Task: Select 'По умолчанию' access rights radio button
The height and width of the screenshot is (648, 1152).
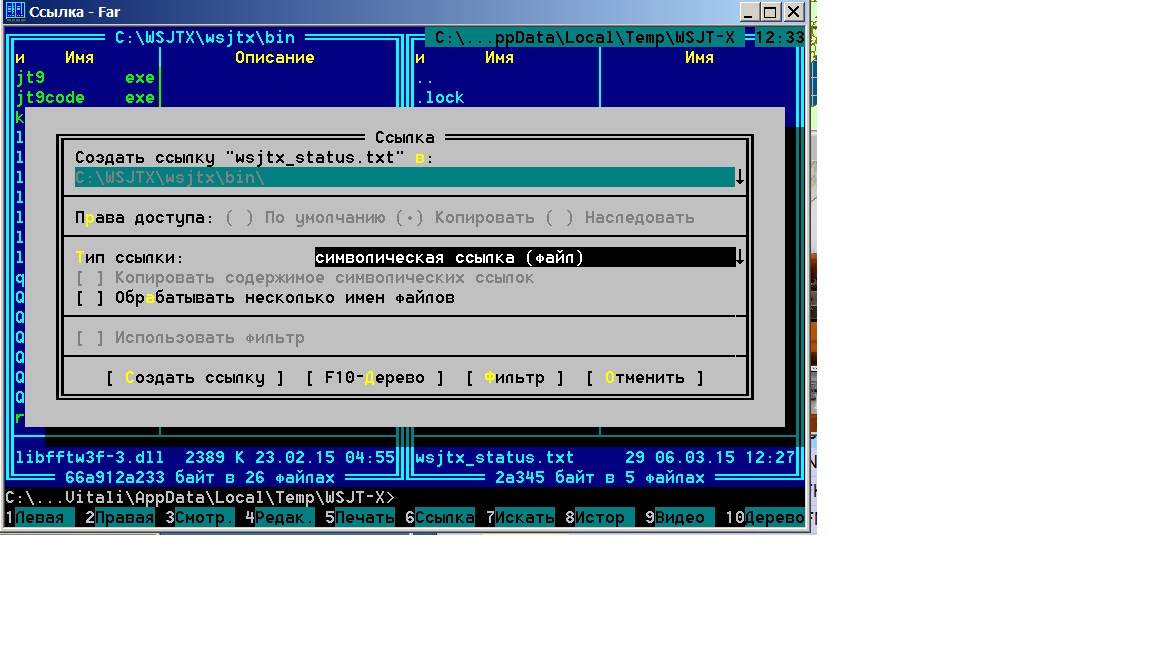Action: 240,217
